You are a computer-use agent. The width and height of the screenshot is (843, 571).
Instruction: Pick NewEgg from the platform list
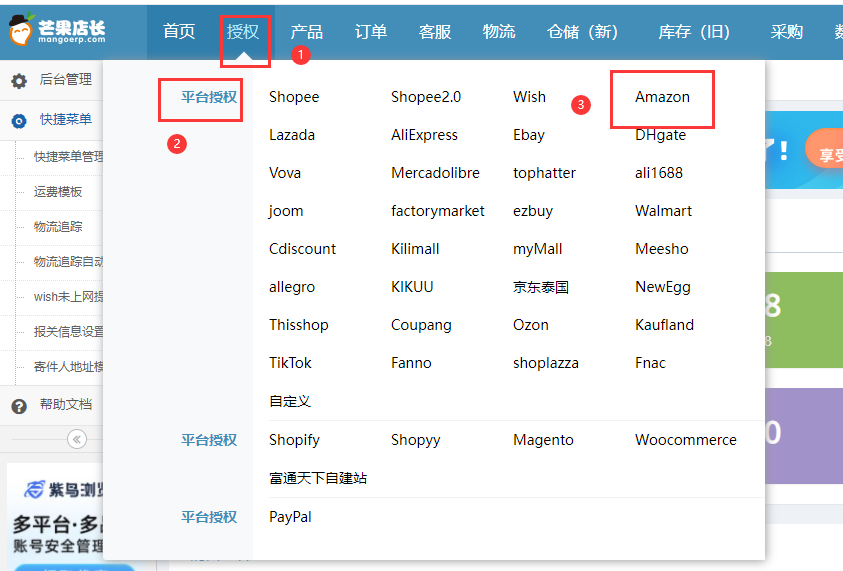point(663,287)
